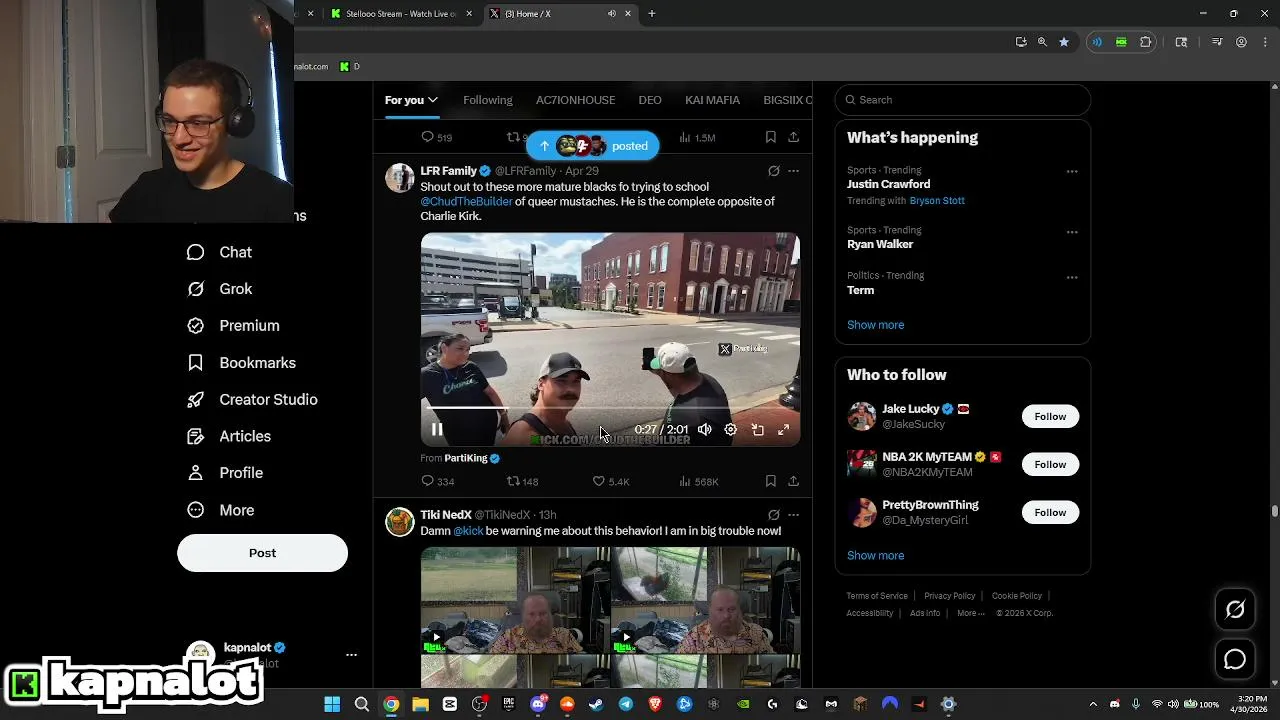The width and height of the screenshot is (1280, 720).
Task: Open the Tiki NedX post's more options
Action: click(793, 515)
